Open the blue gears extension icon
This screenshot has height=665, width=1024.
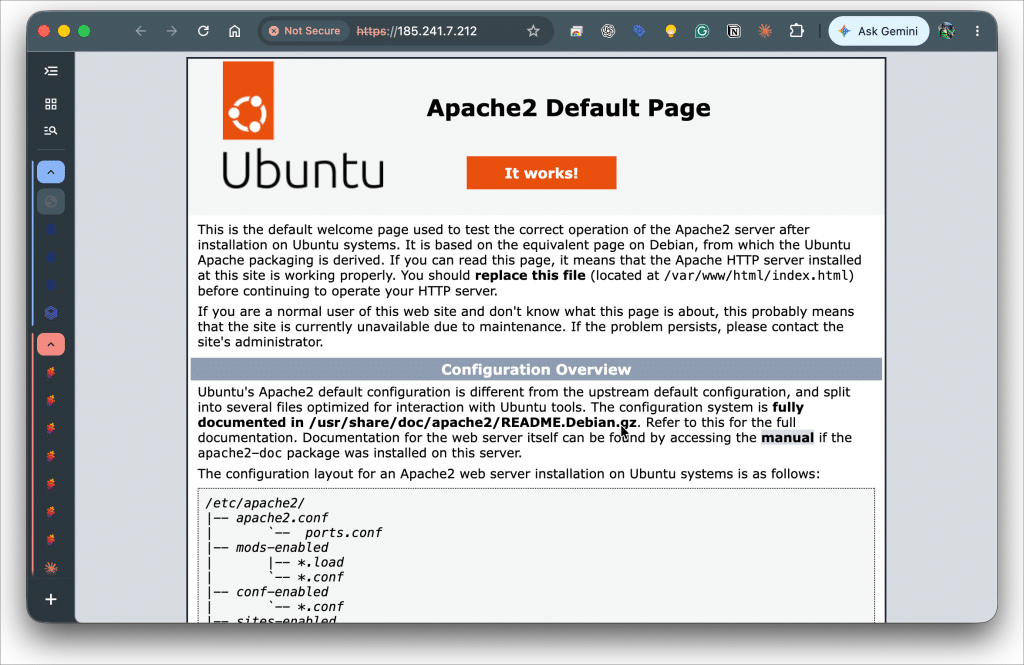[x=639, y=31]
